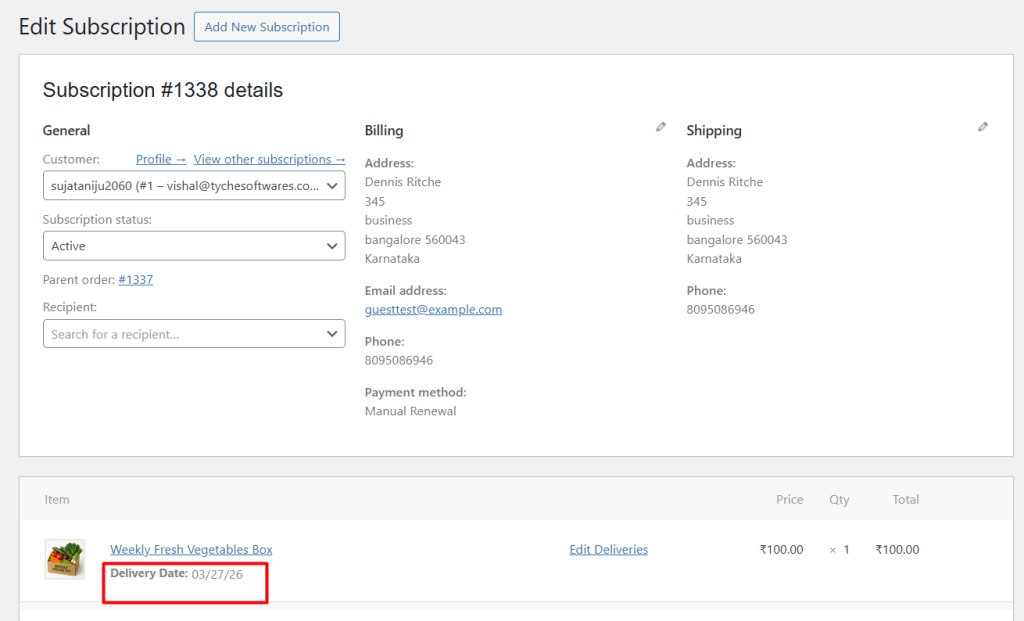The image size is (1024, 621).
Task: Click the Subscription #1338 details heading
Action: click(x=163, y=90)
